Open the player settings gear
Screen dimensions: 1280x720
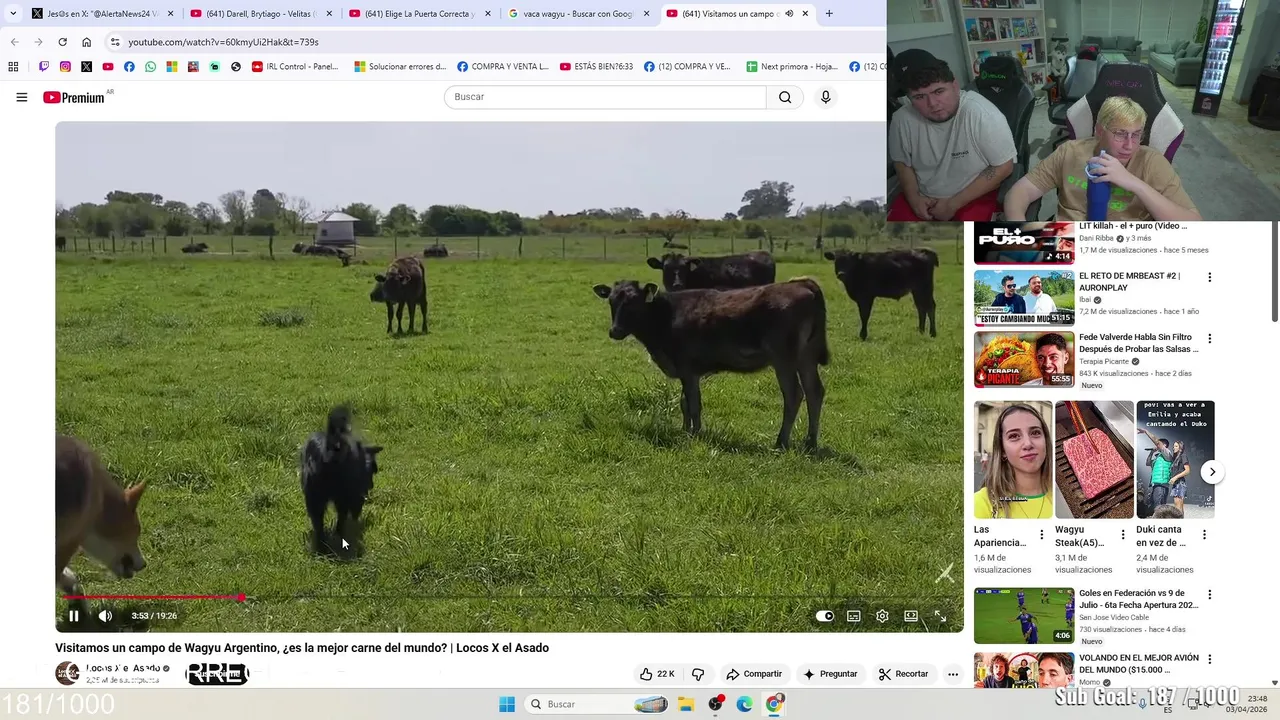coord(882,616)
